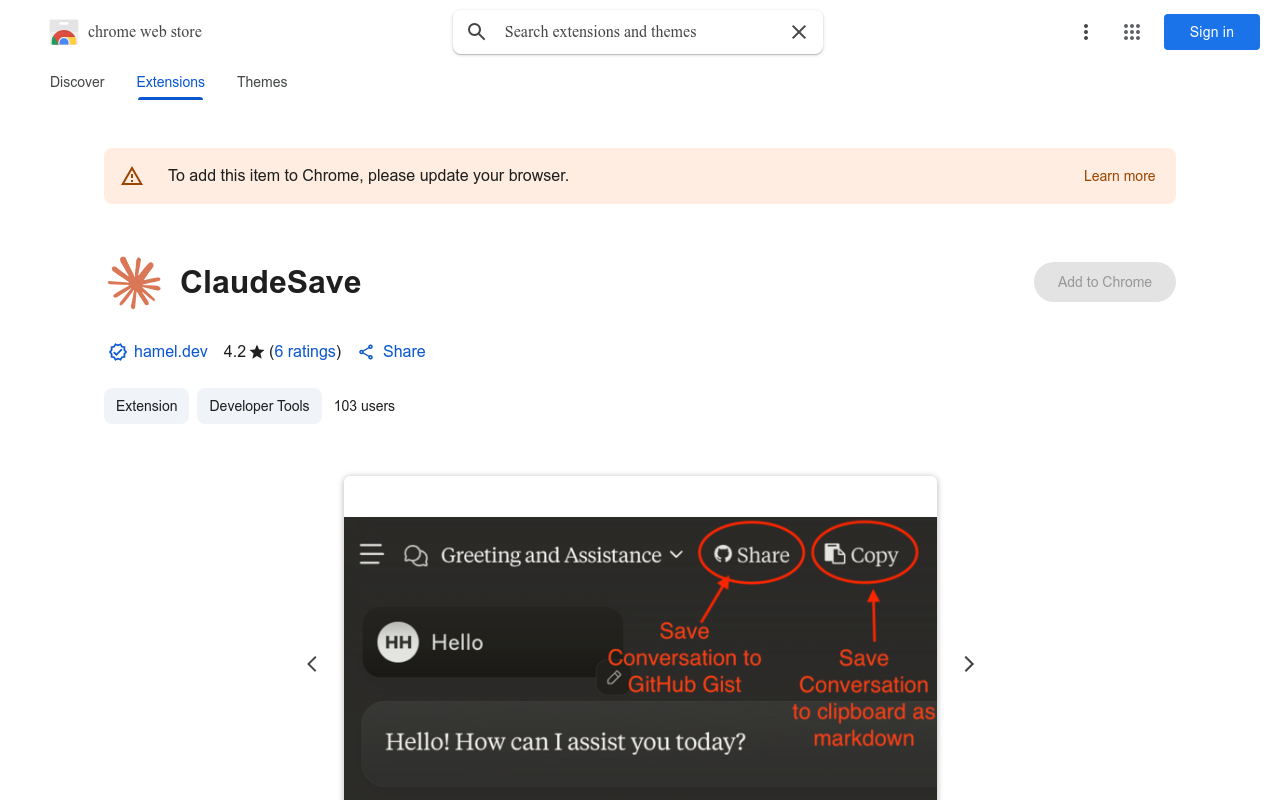Open the hamel.dev publisher link
This screenshot has width=1280, height=800.
[171, 352]
